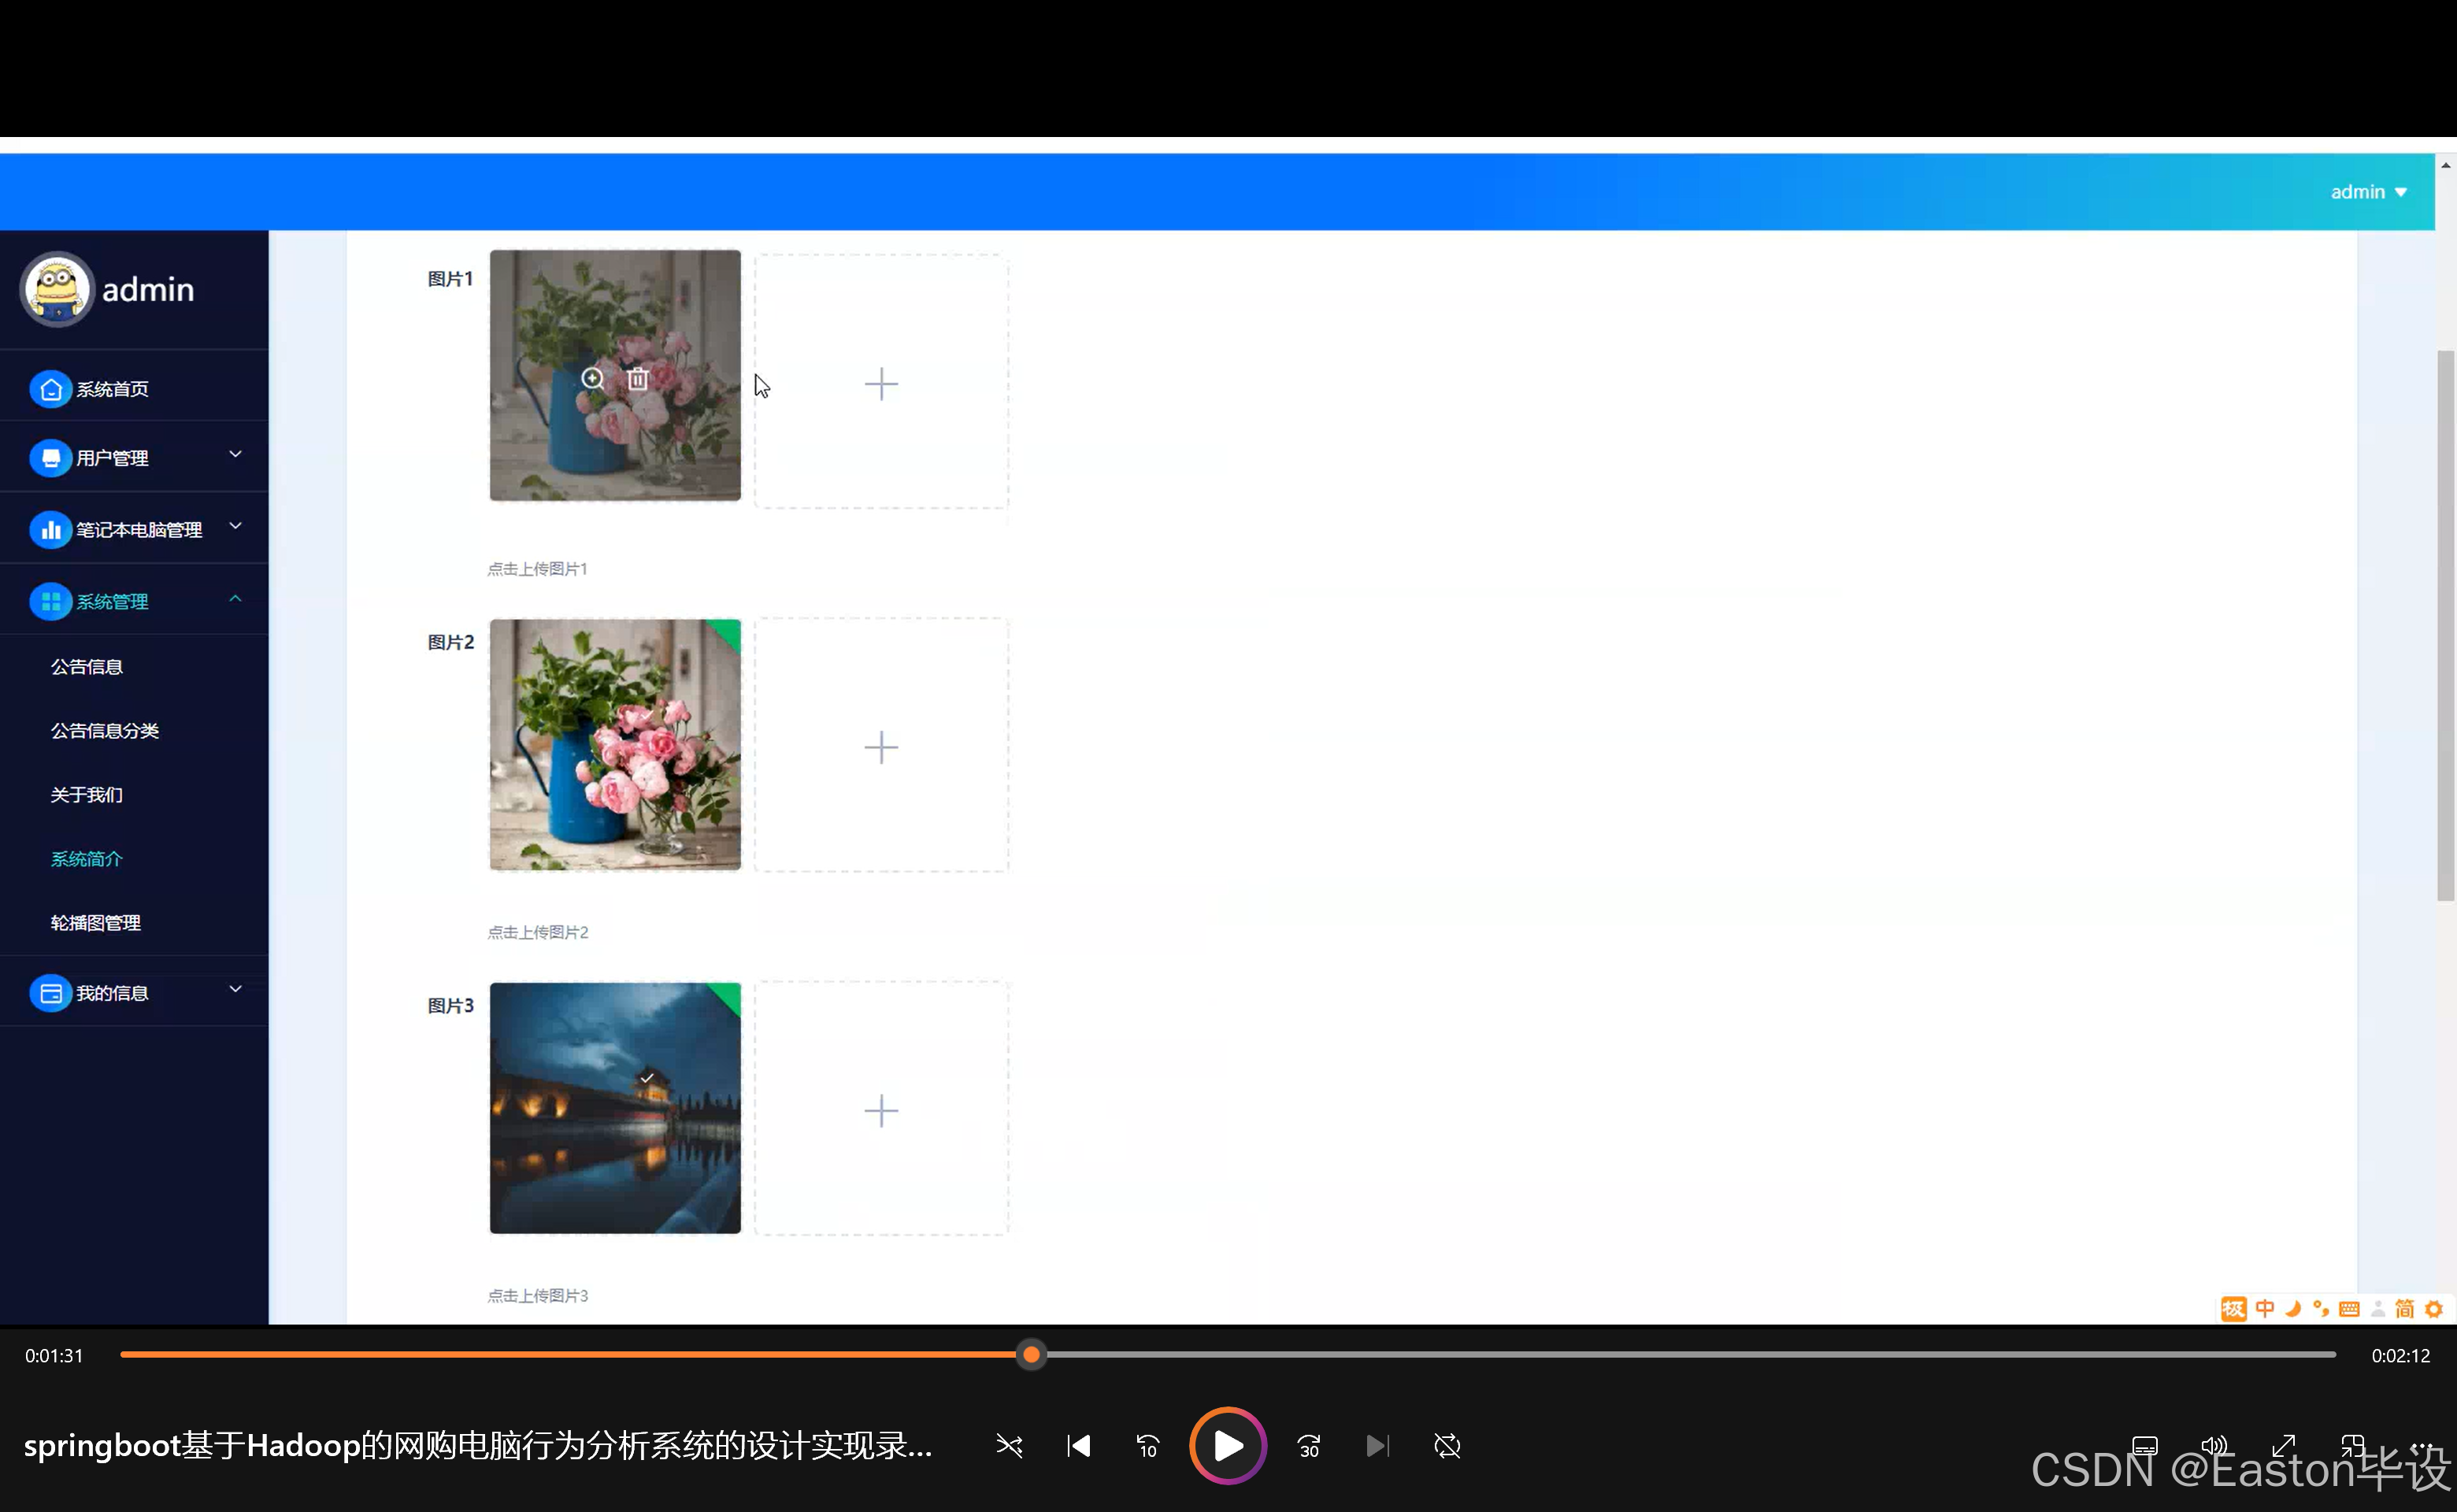Click the 系统管理 grid icon

pos(50,602)
